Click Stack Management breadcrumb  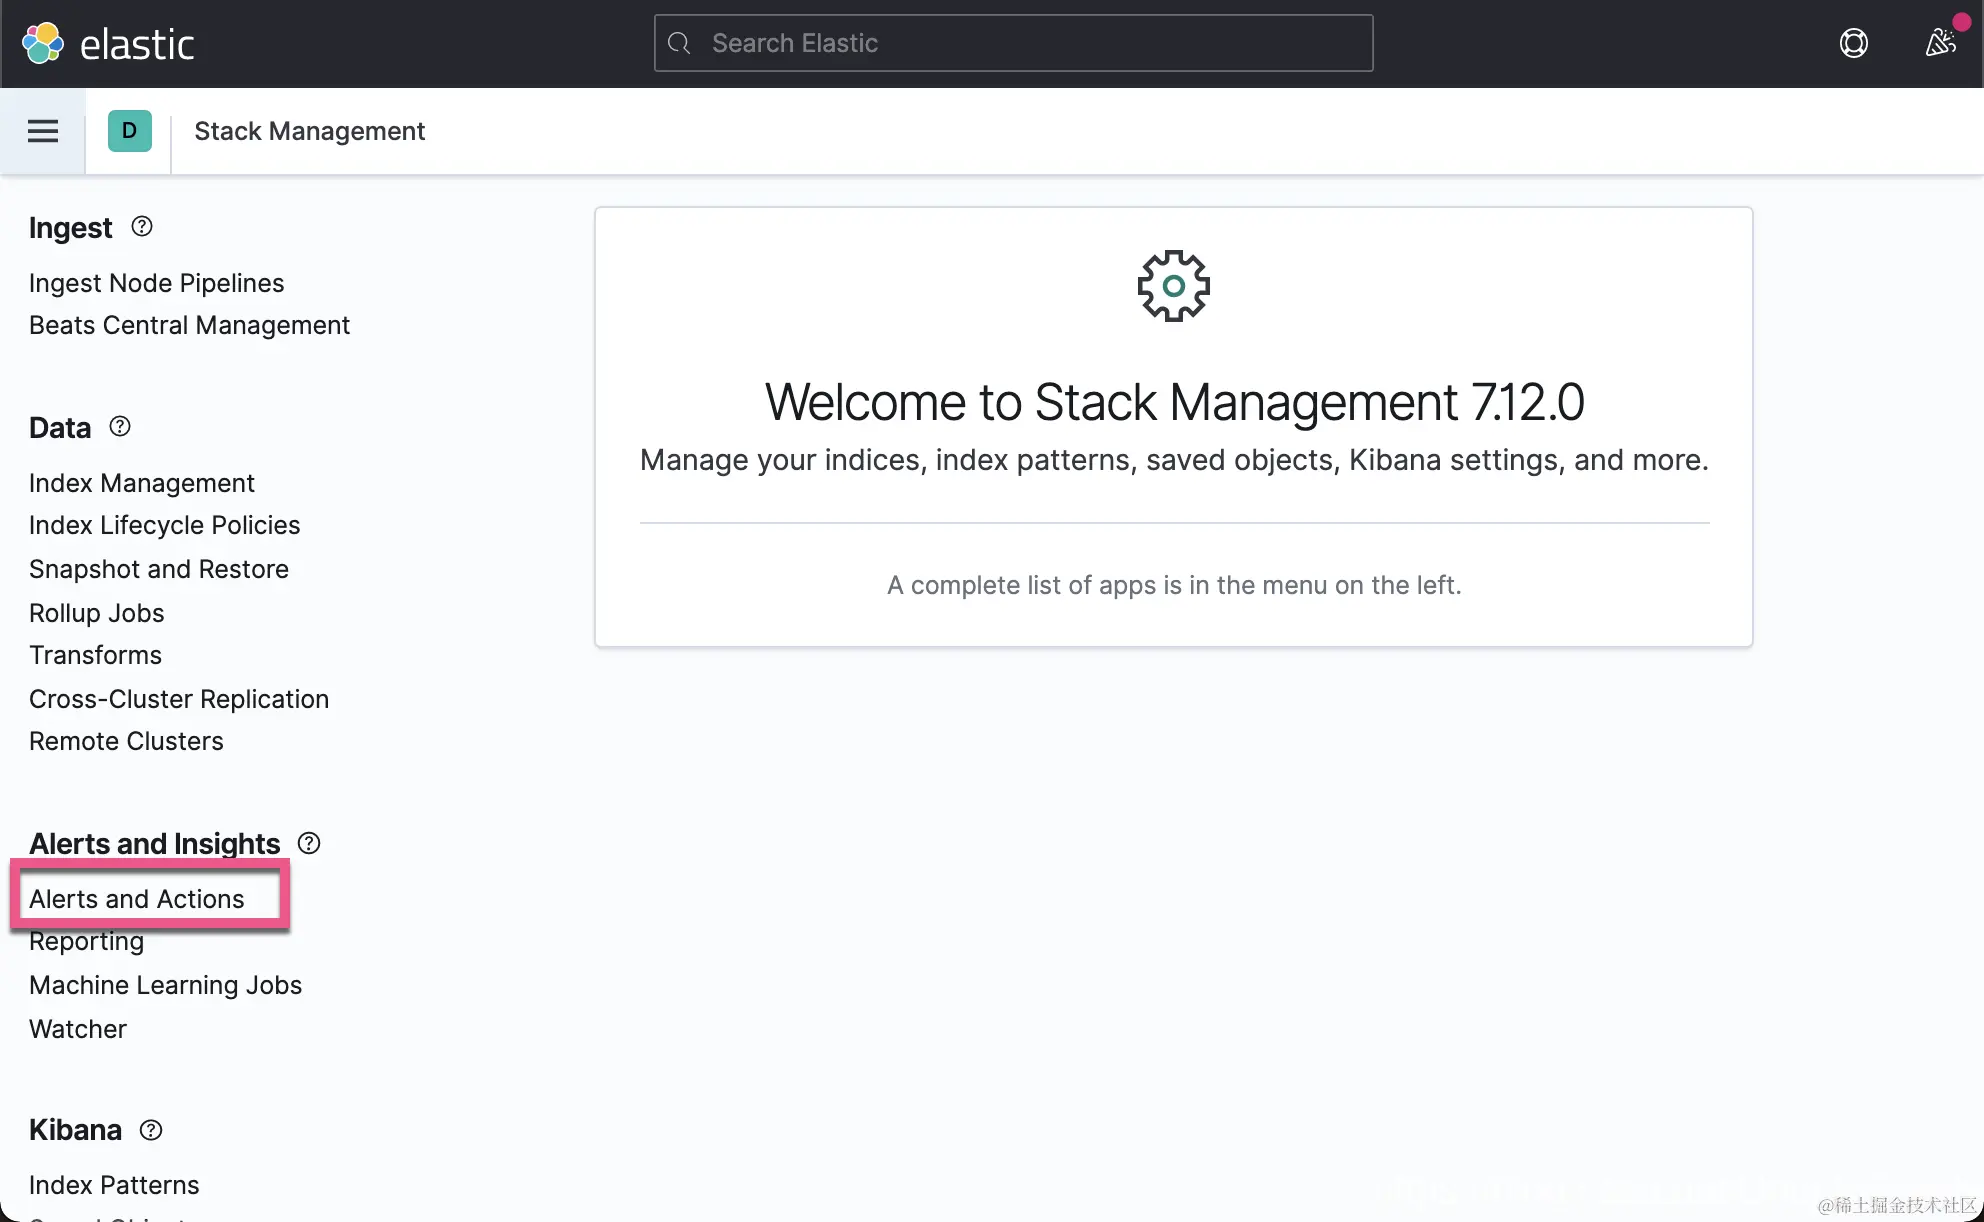point(310,131)
